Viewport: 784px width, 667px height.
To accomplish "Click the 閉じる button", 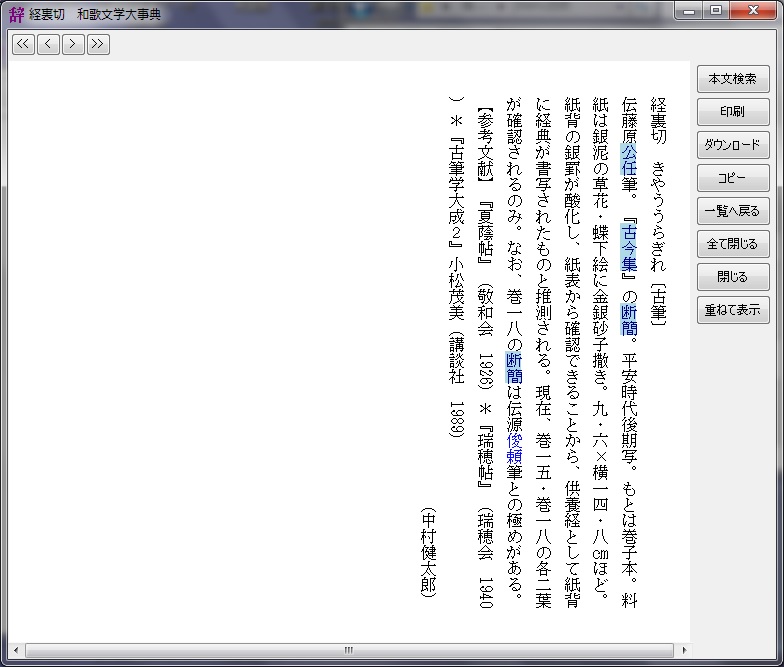I will (733, 277).
